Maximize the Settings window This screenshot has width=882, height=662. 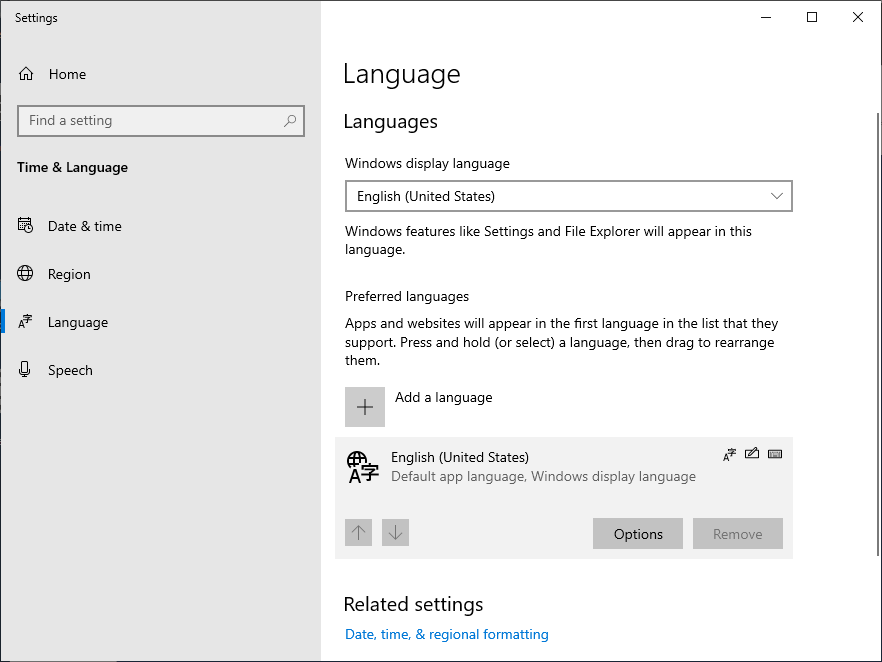812,17
